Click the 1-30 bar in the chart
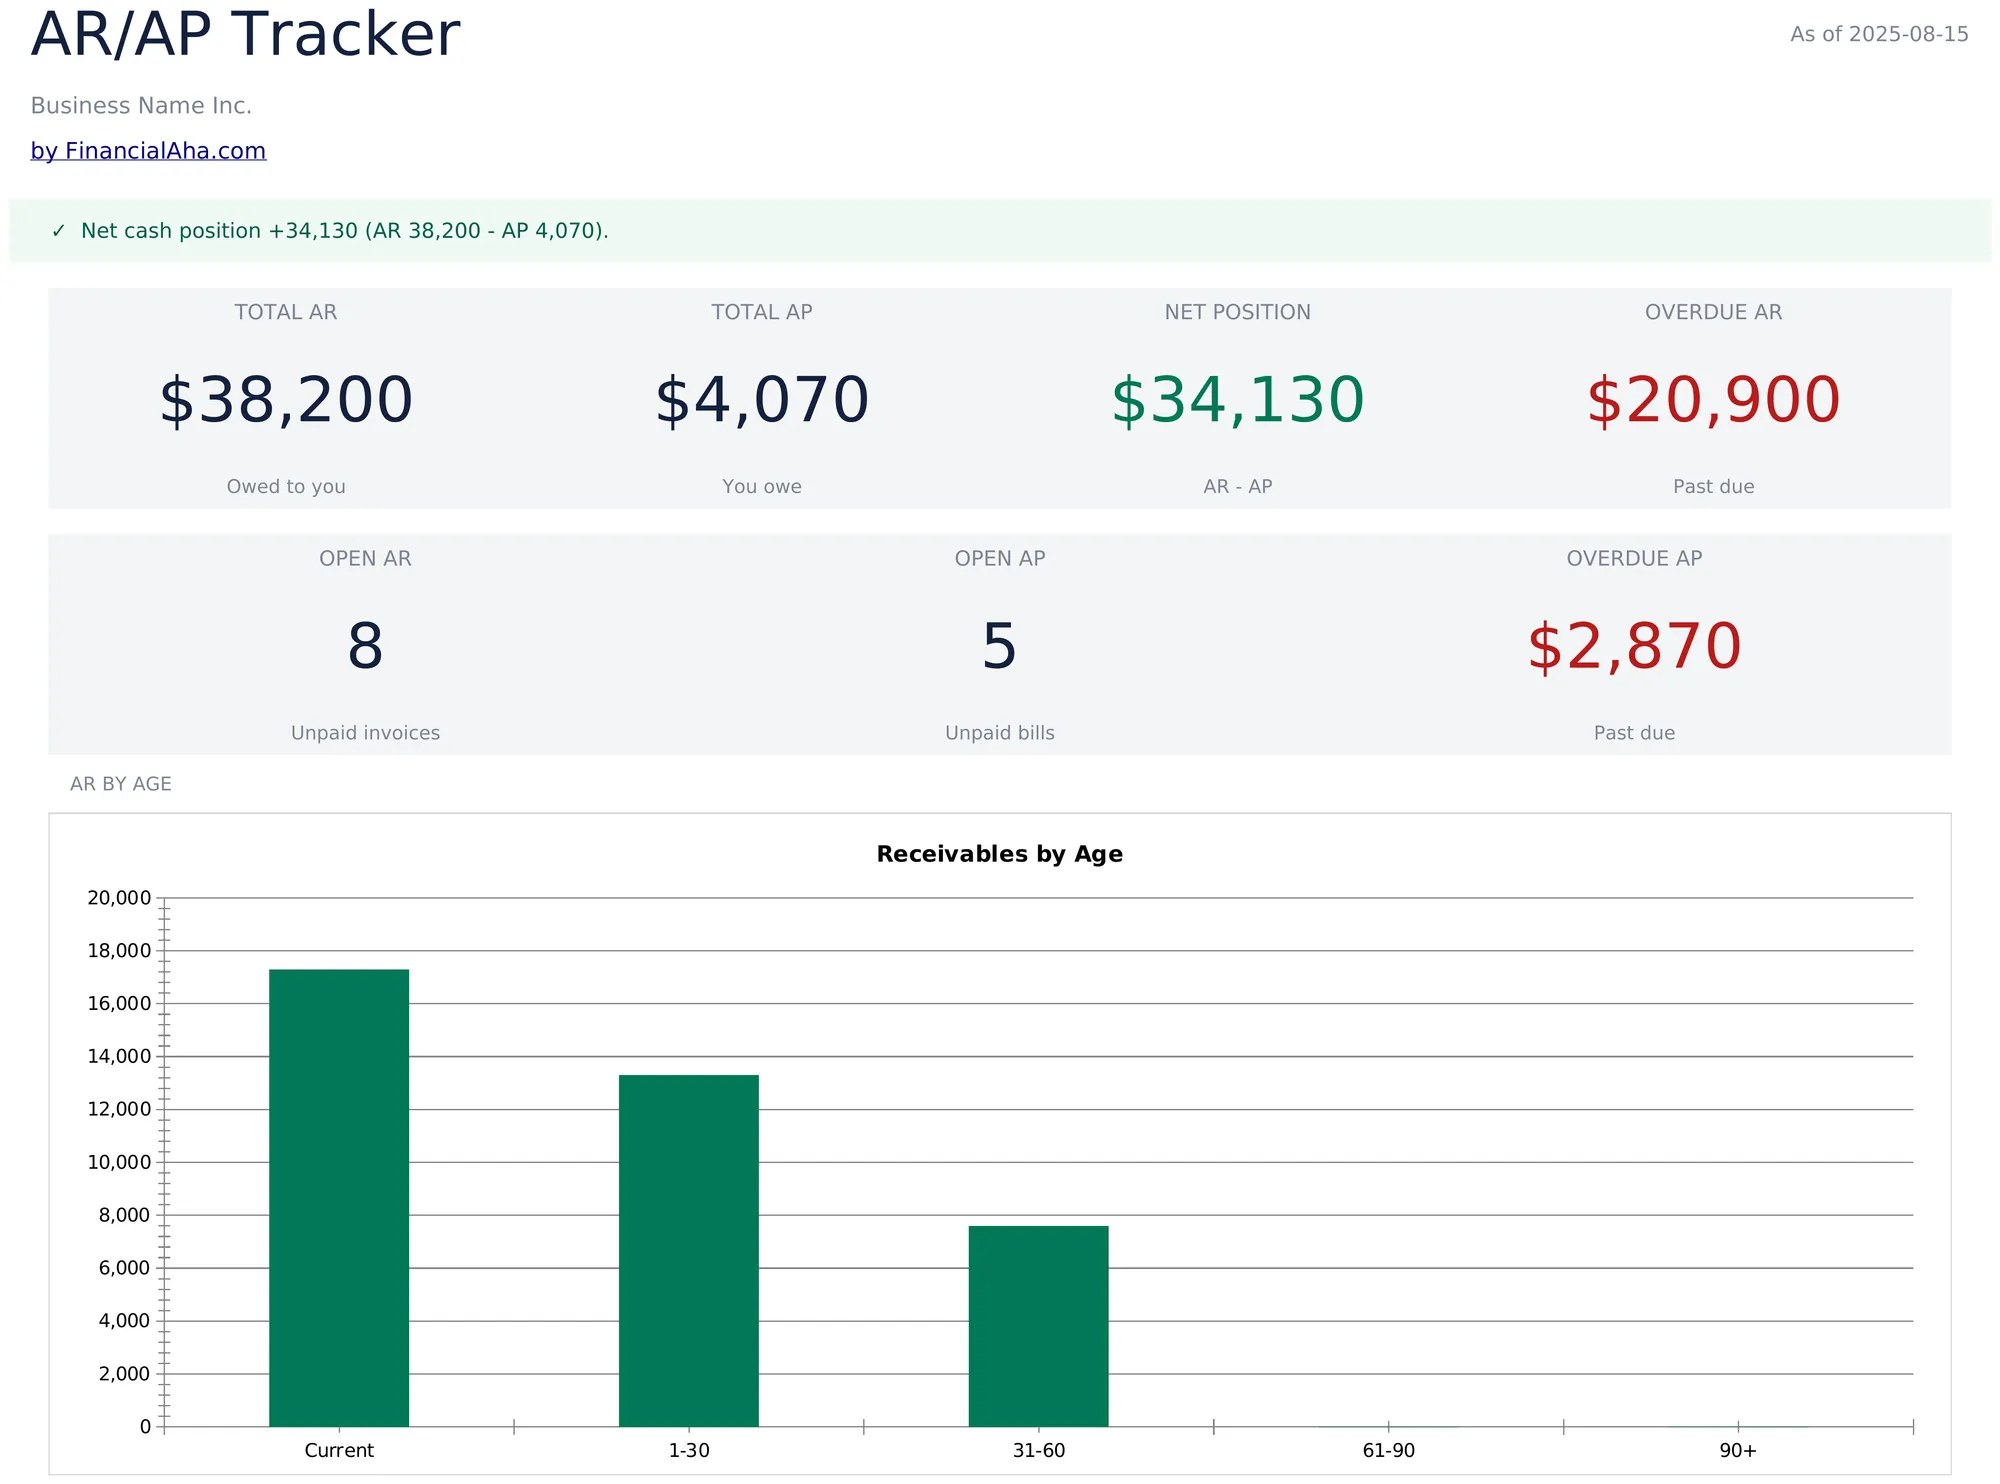Viewport: 2000px width, 1484px height. 689,1251
